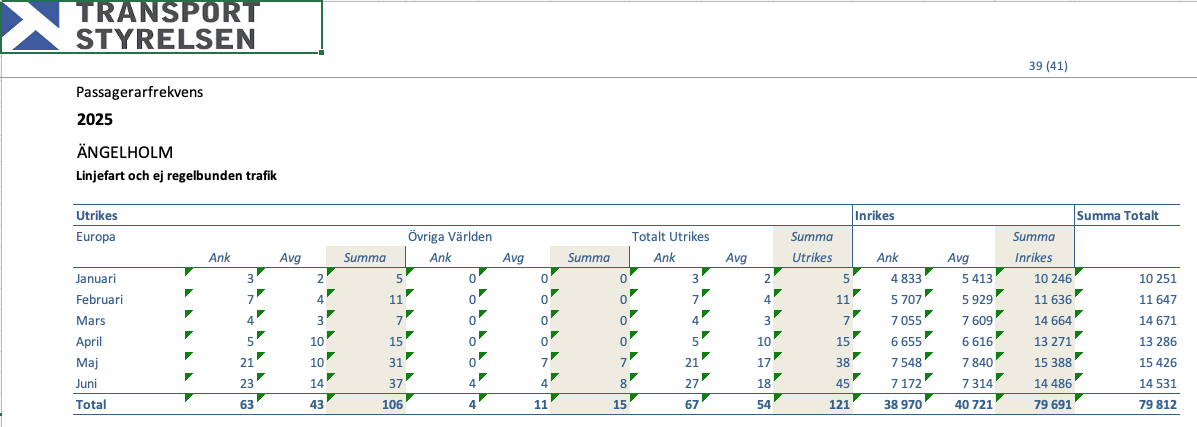
Task: Click the page number 39 (41) cell
Action: pyautogui.click(x=1048, y=66)
